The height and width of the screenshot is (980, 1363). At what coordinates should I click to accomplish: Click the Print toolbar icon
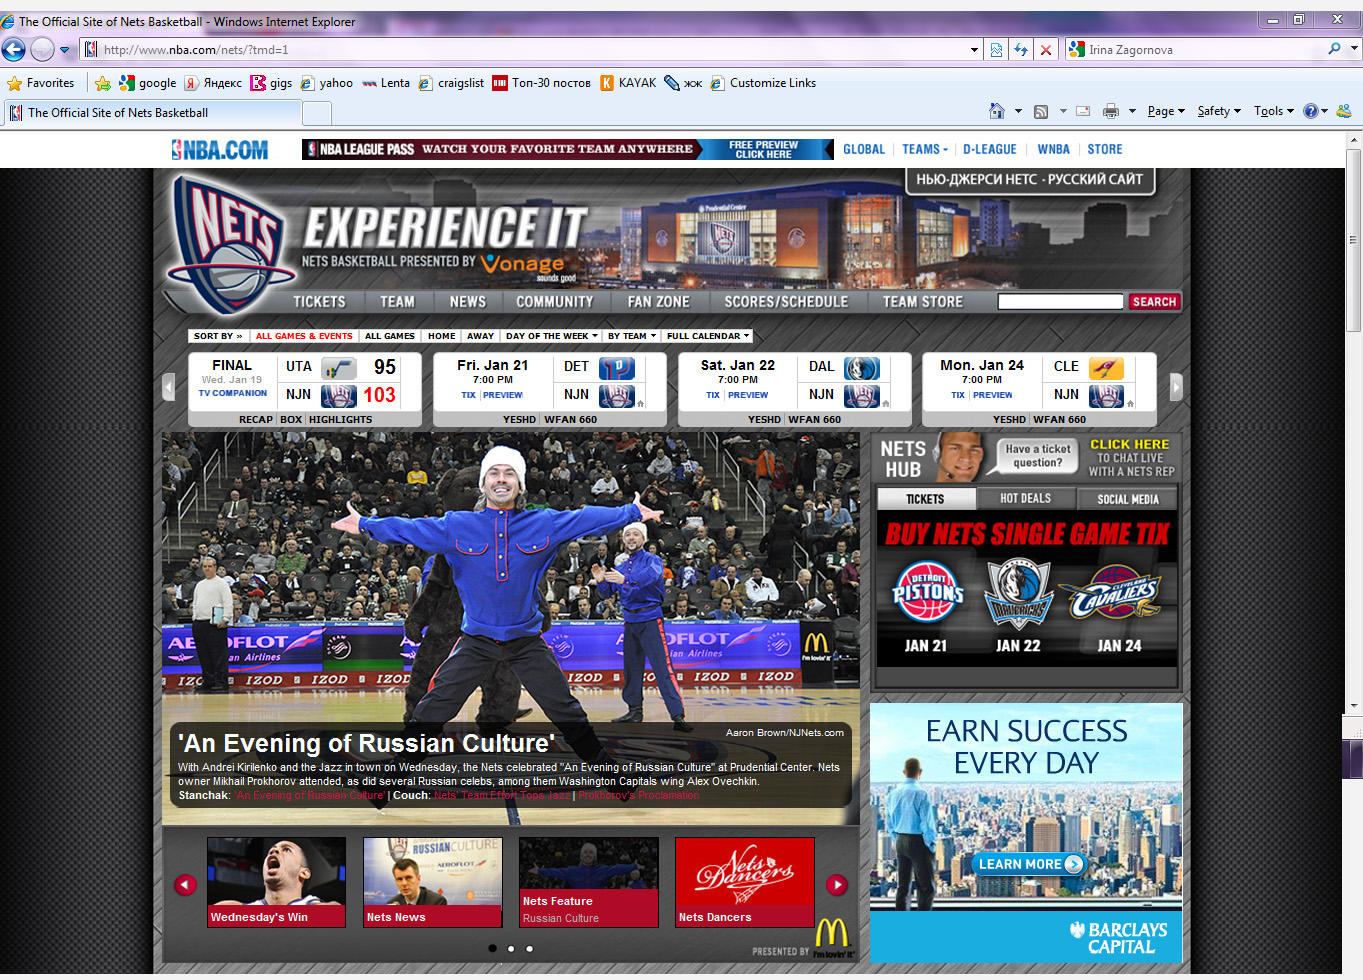click(1110, 111)
